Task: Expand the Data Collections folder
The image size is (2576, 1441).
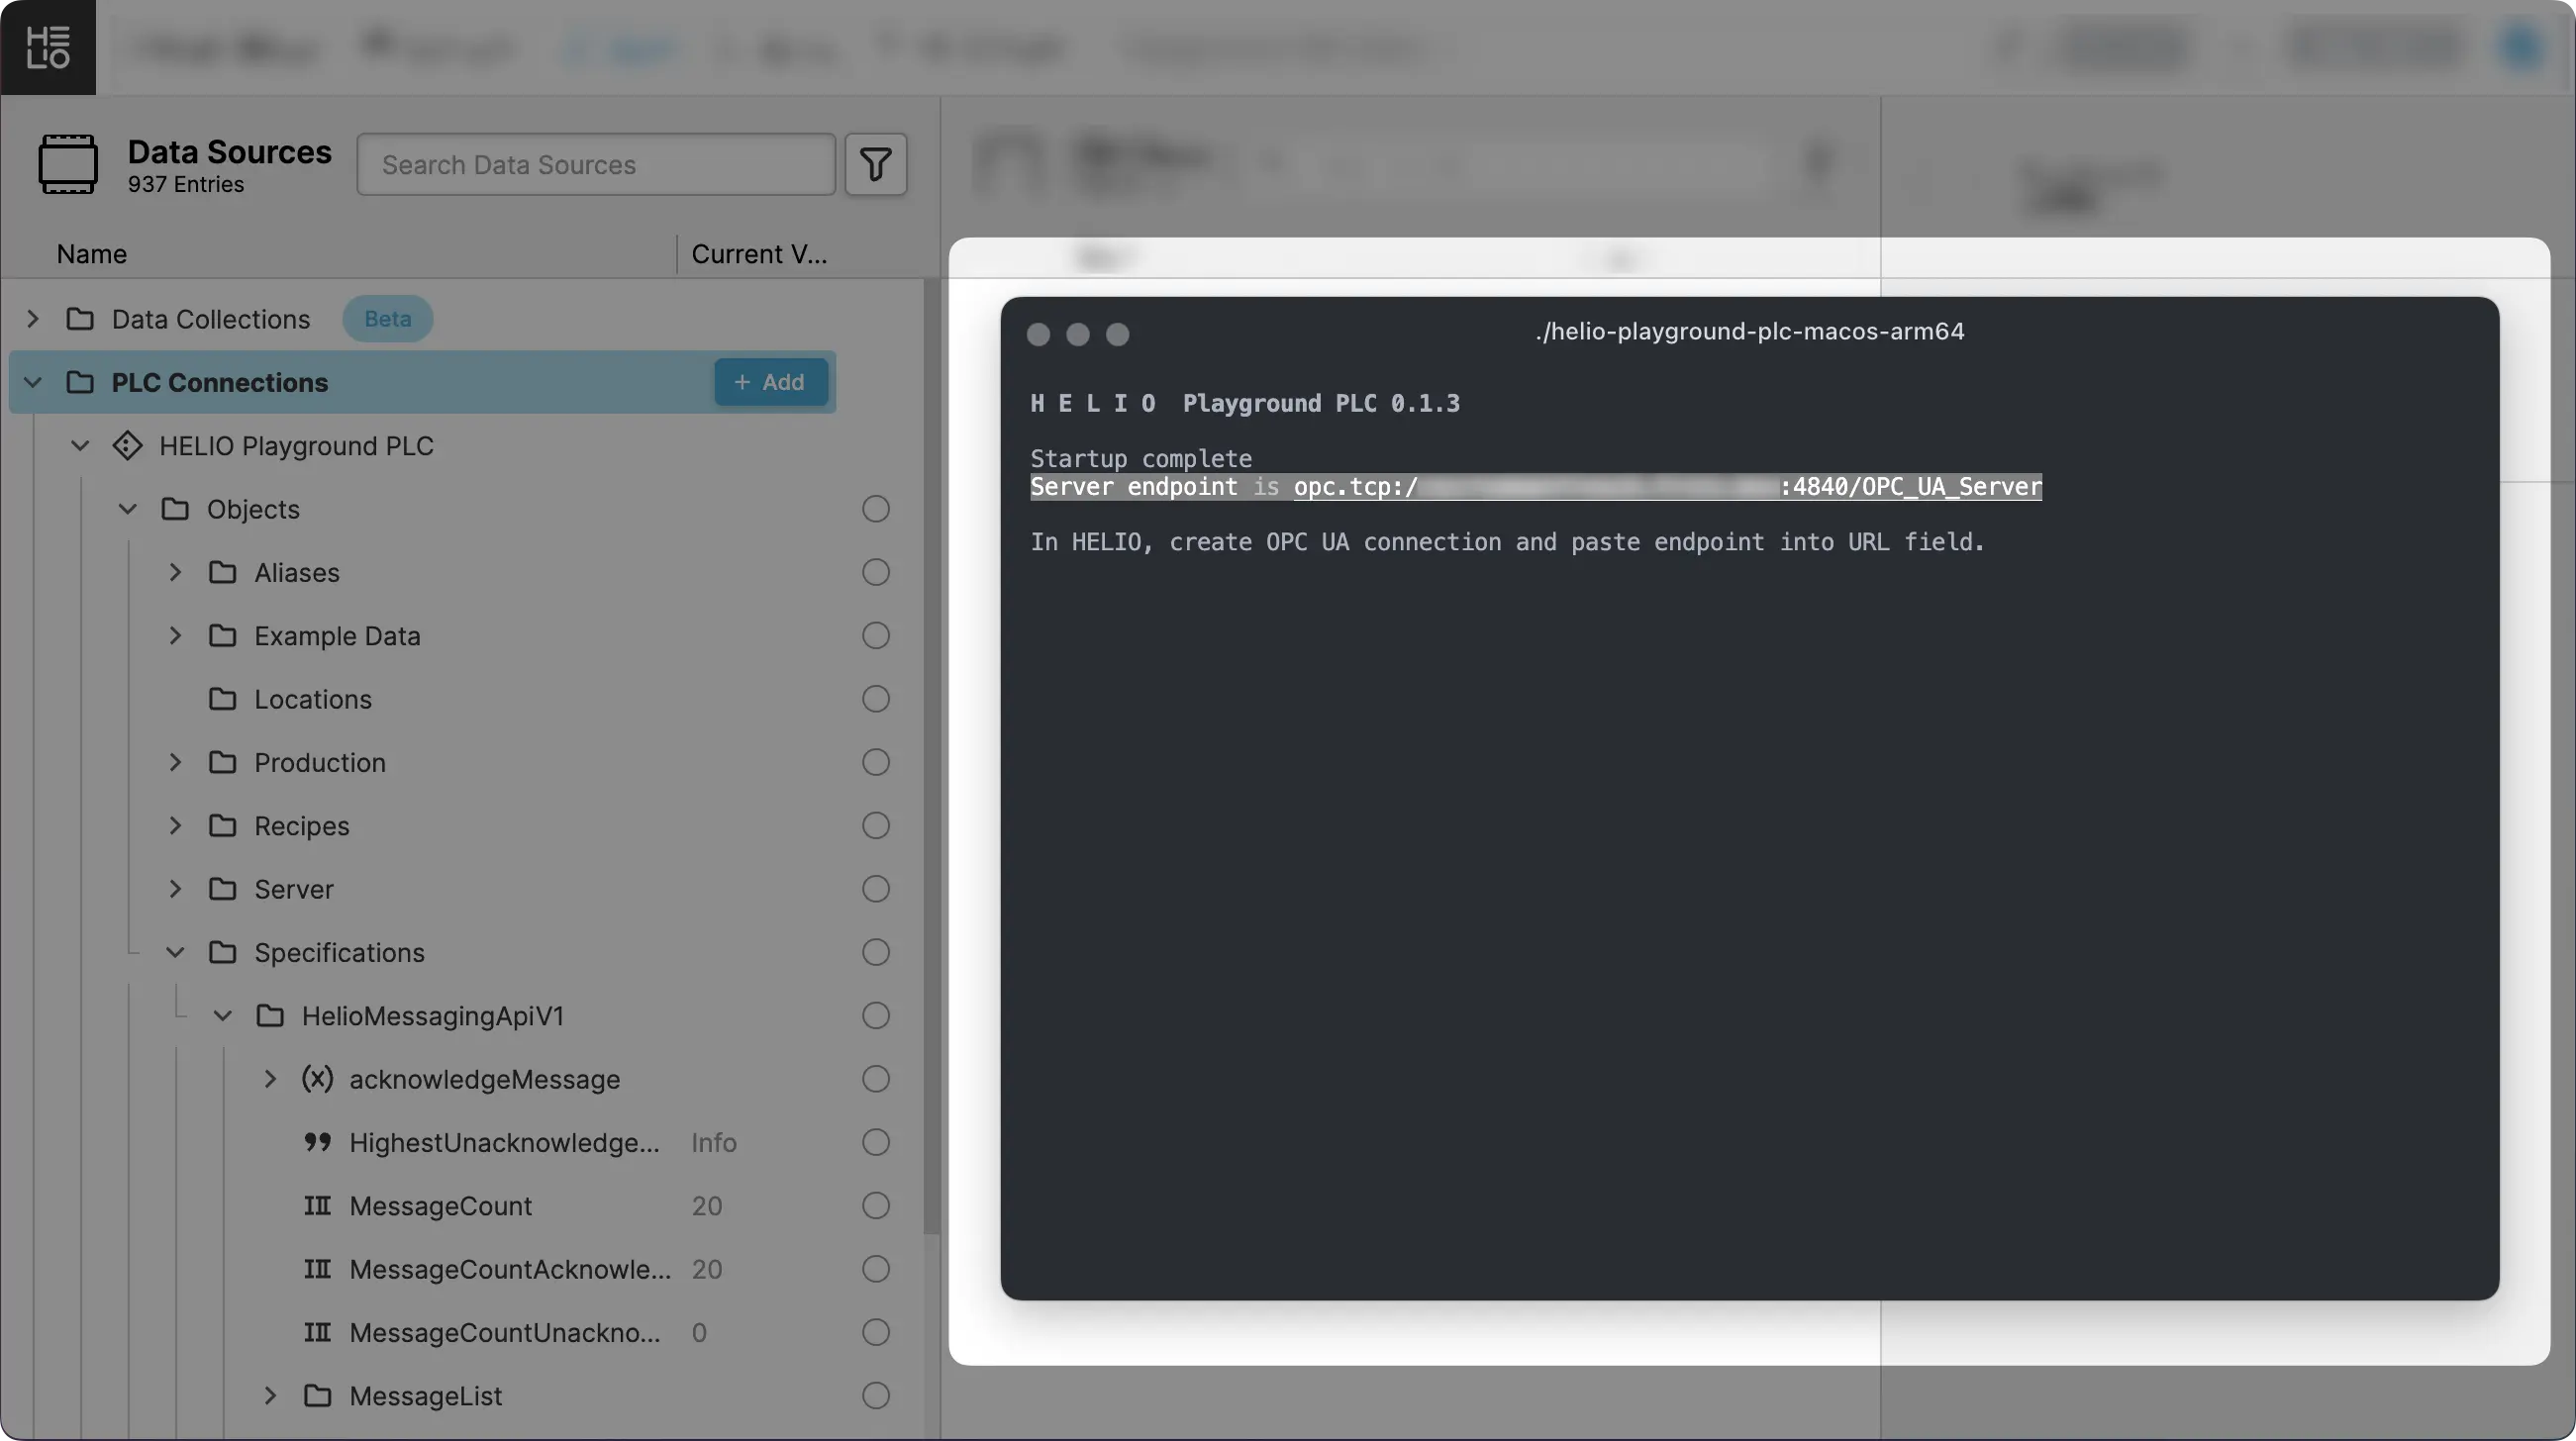Action: pyautogui.click(x=33, y=319)
